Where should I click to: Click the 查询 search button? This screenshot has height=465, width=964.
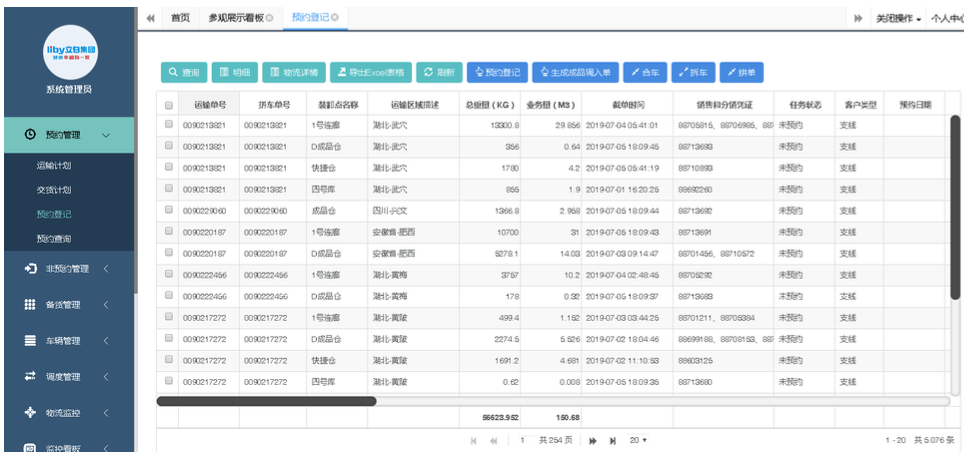(x=184, y=73)
